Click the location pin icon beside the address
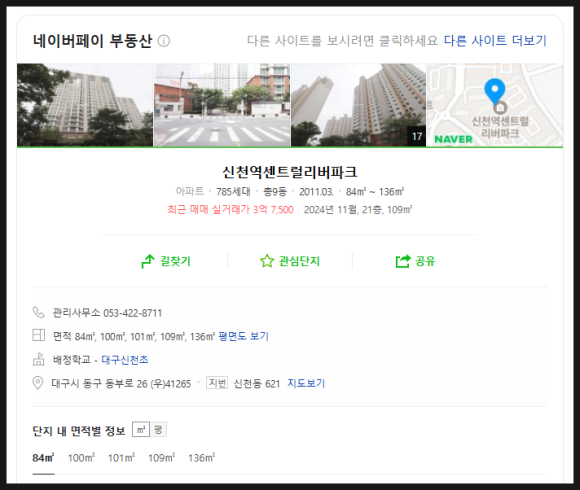 pyautogui.click(x=38, y=383)
